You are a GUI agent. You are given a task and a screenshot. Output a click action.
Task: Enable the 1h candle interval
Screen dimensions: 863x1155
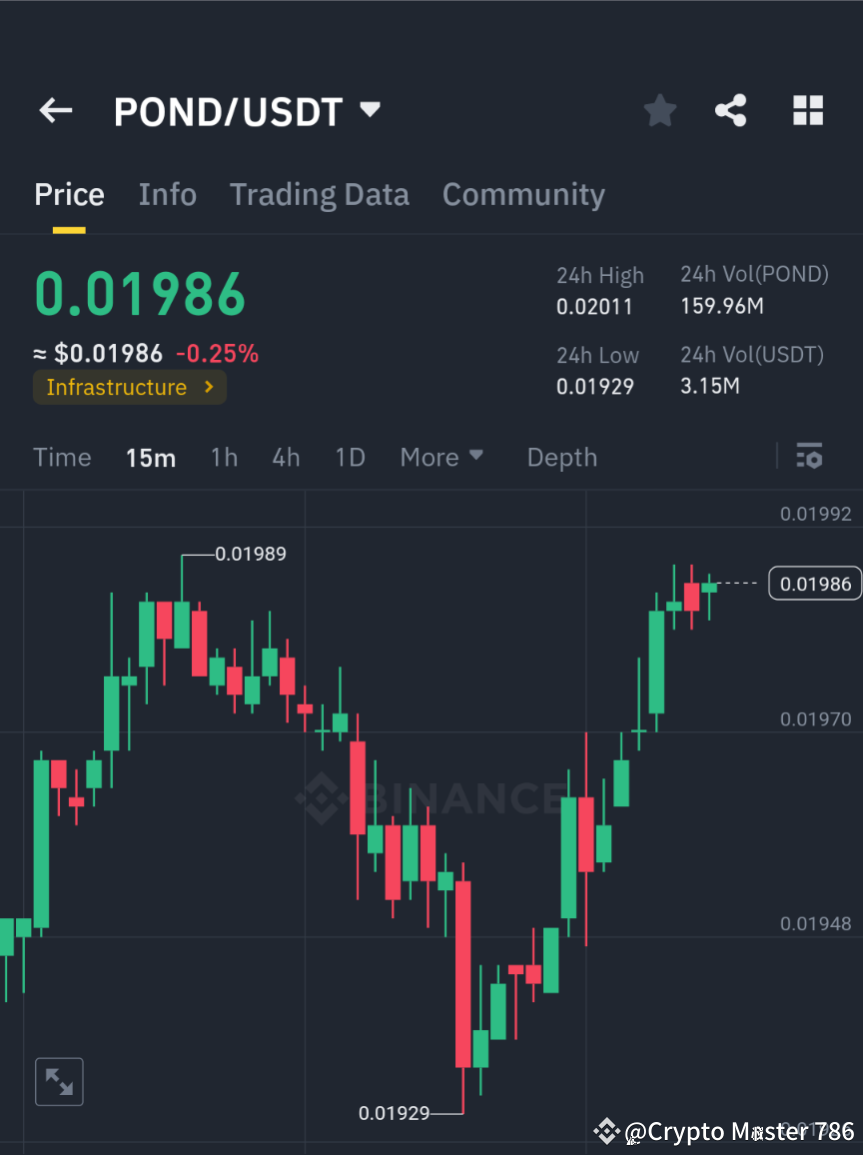tap(223, 457)
